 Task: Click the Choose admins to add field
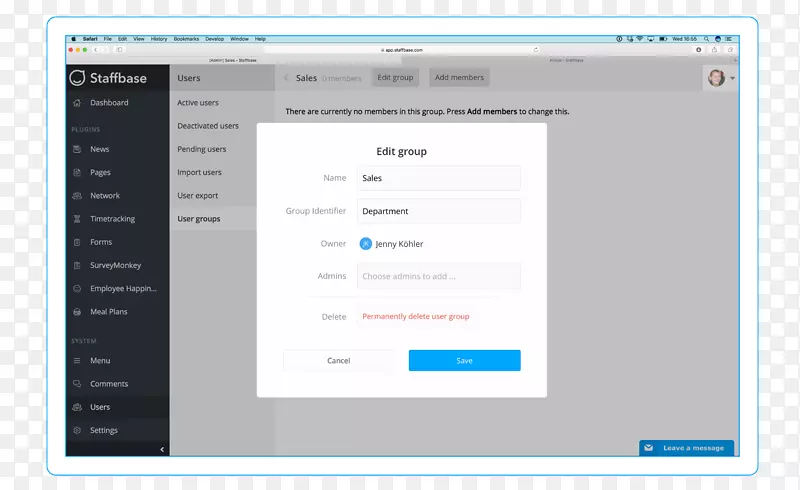tap(439, 276)
